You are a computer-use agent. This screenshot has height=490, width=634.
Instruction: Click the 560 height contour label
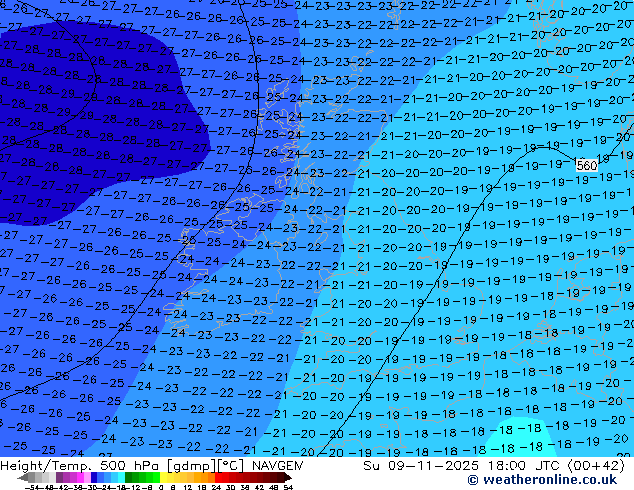(x=587, y=165)
